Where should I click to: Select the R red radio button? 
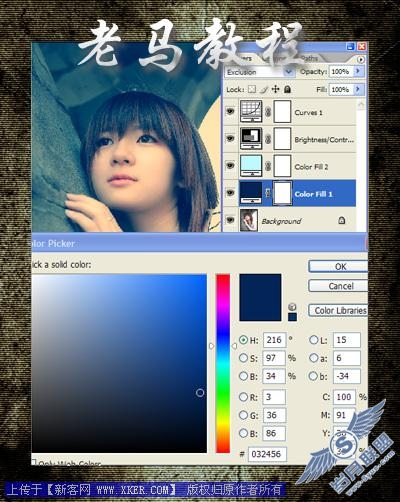pyautogui.click(x=243, y=397)
